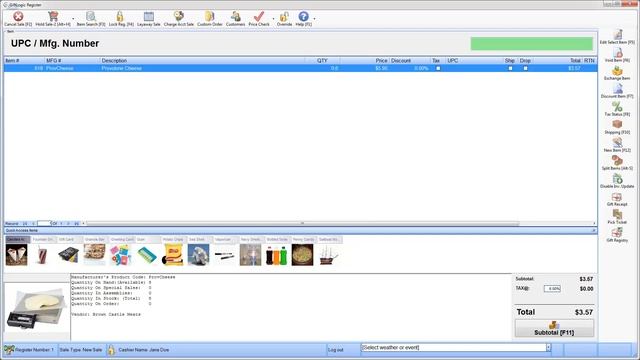Edit the TAX@ percentage field
Screen dimensions: 640x360
[552, 289]
